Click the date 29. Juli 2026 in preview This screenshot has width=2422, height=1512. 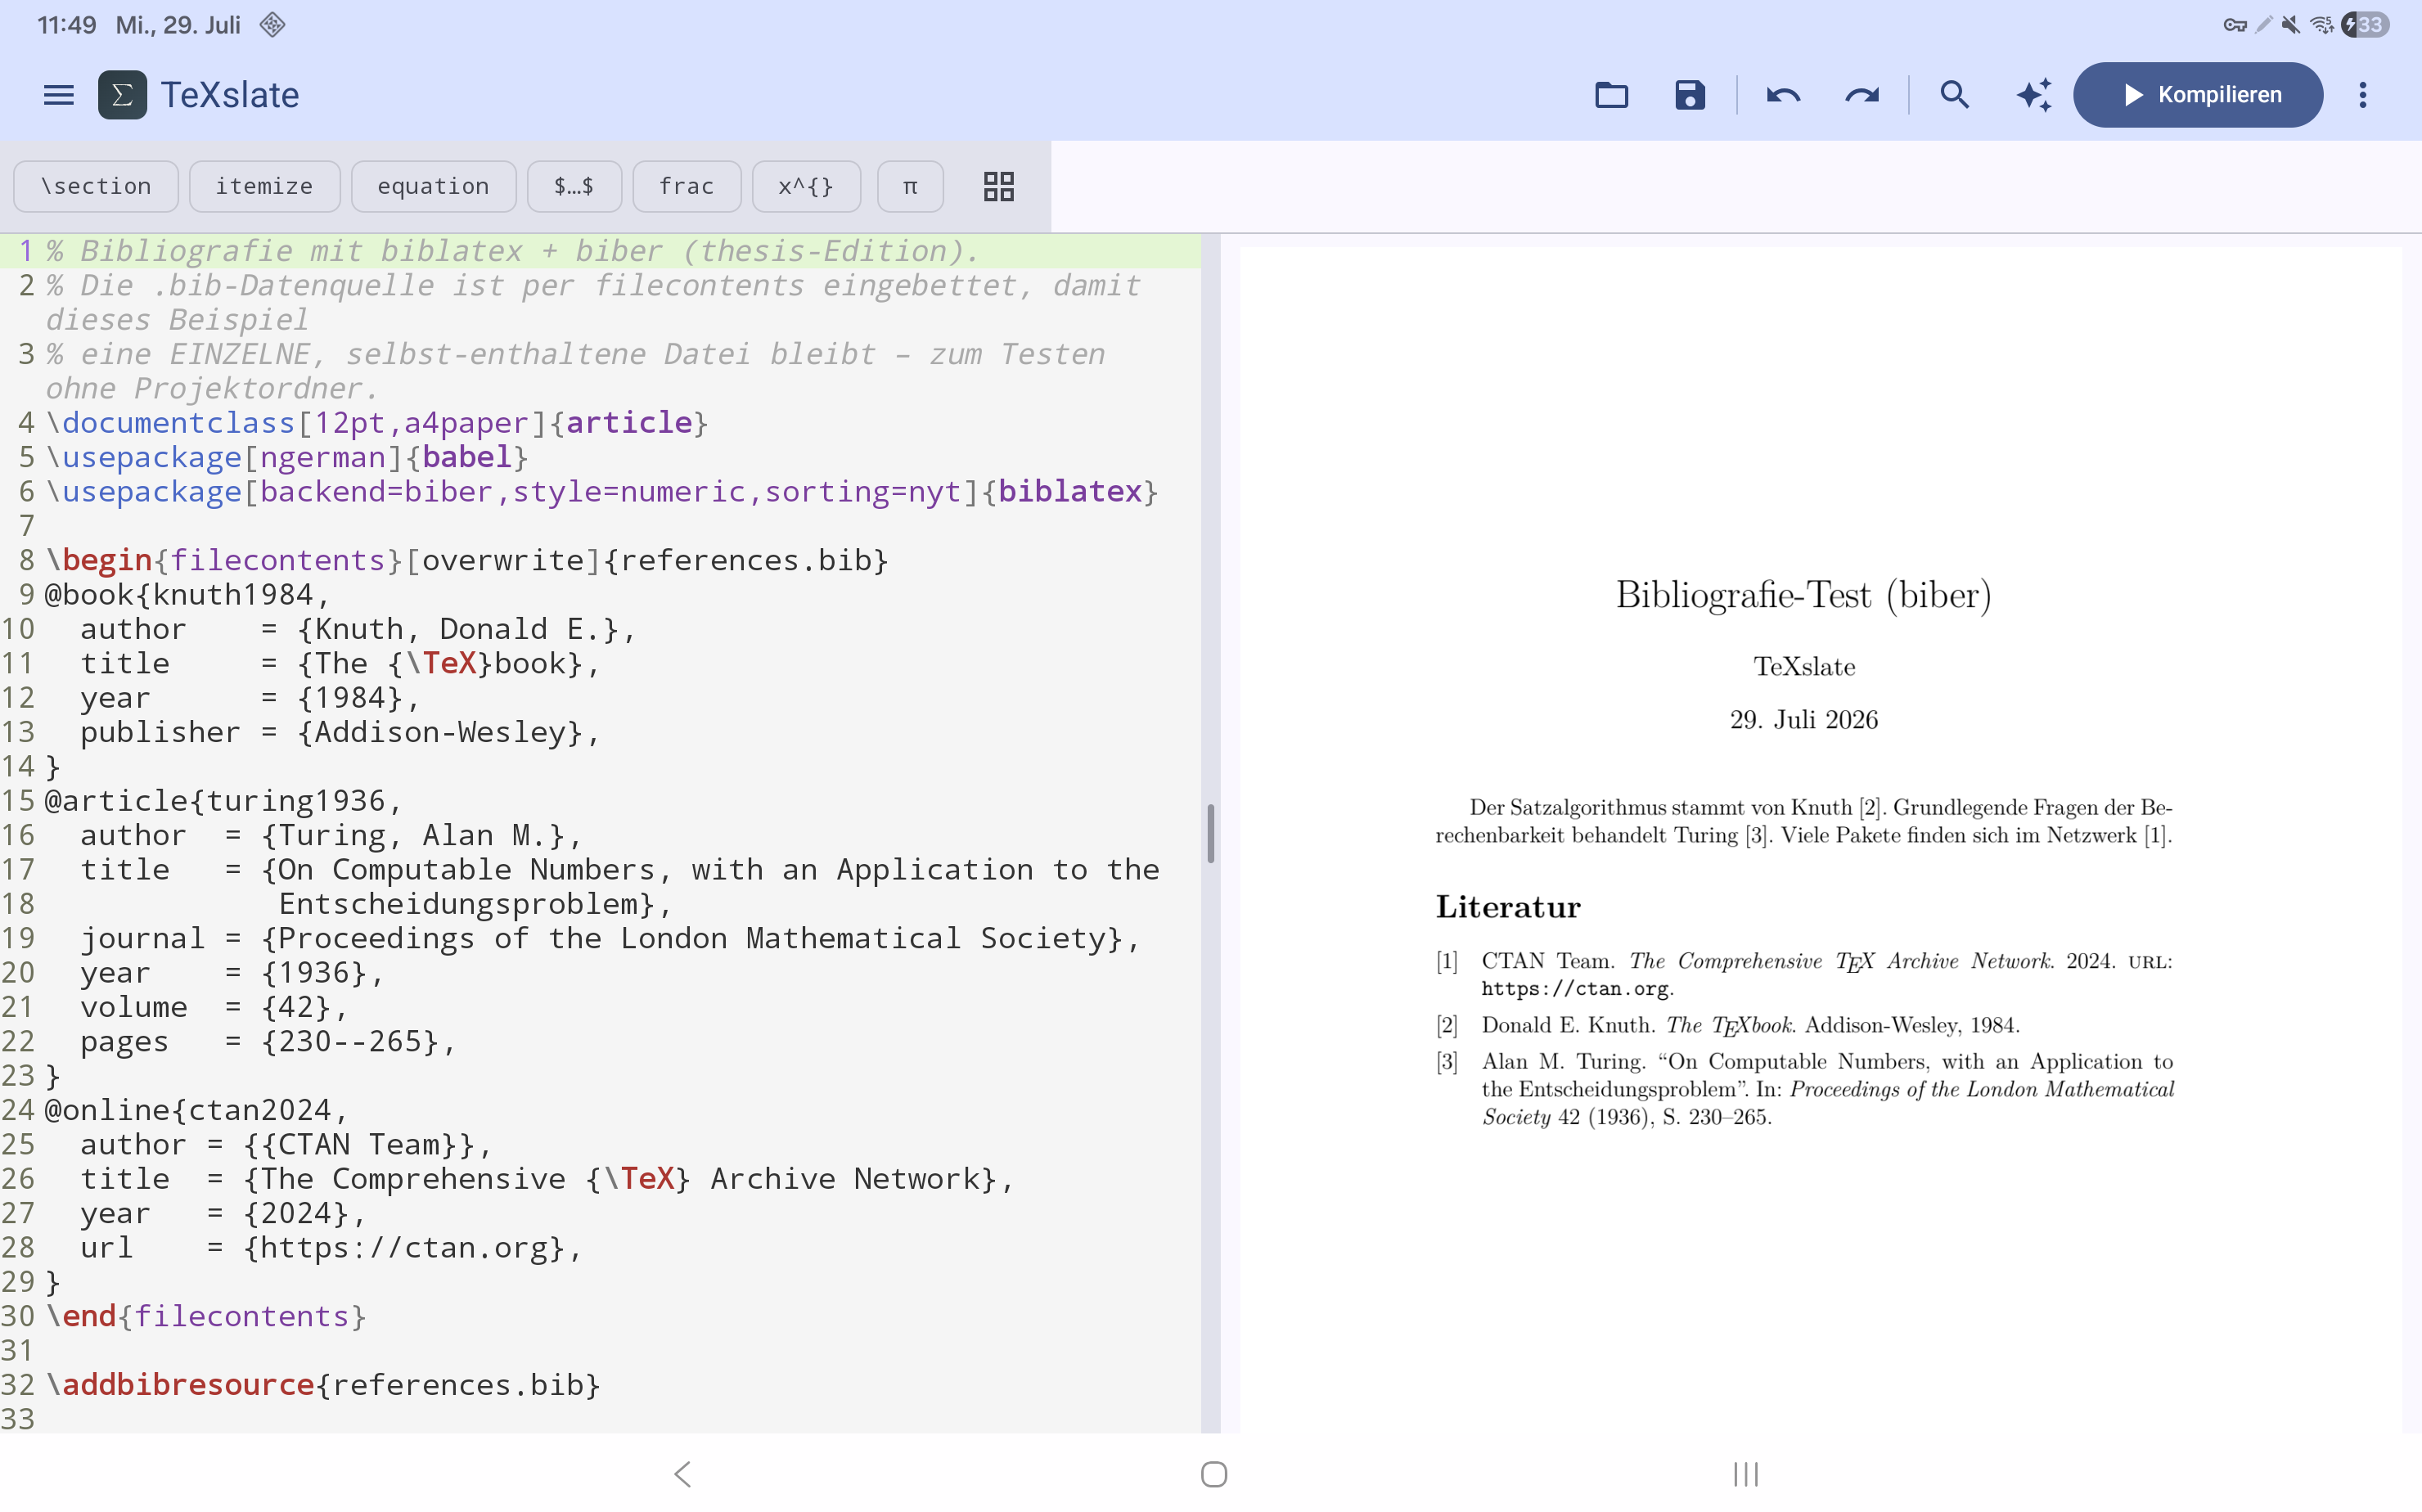click(x=1804, y=720)
